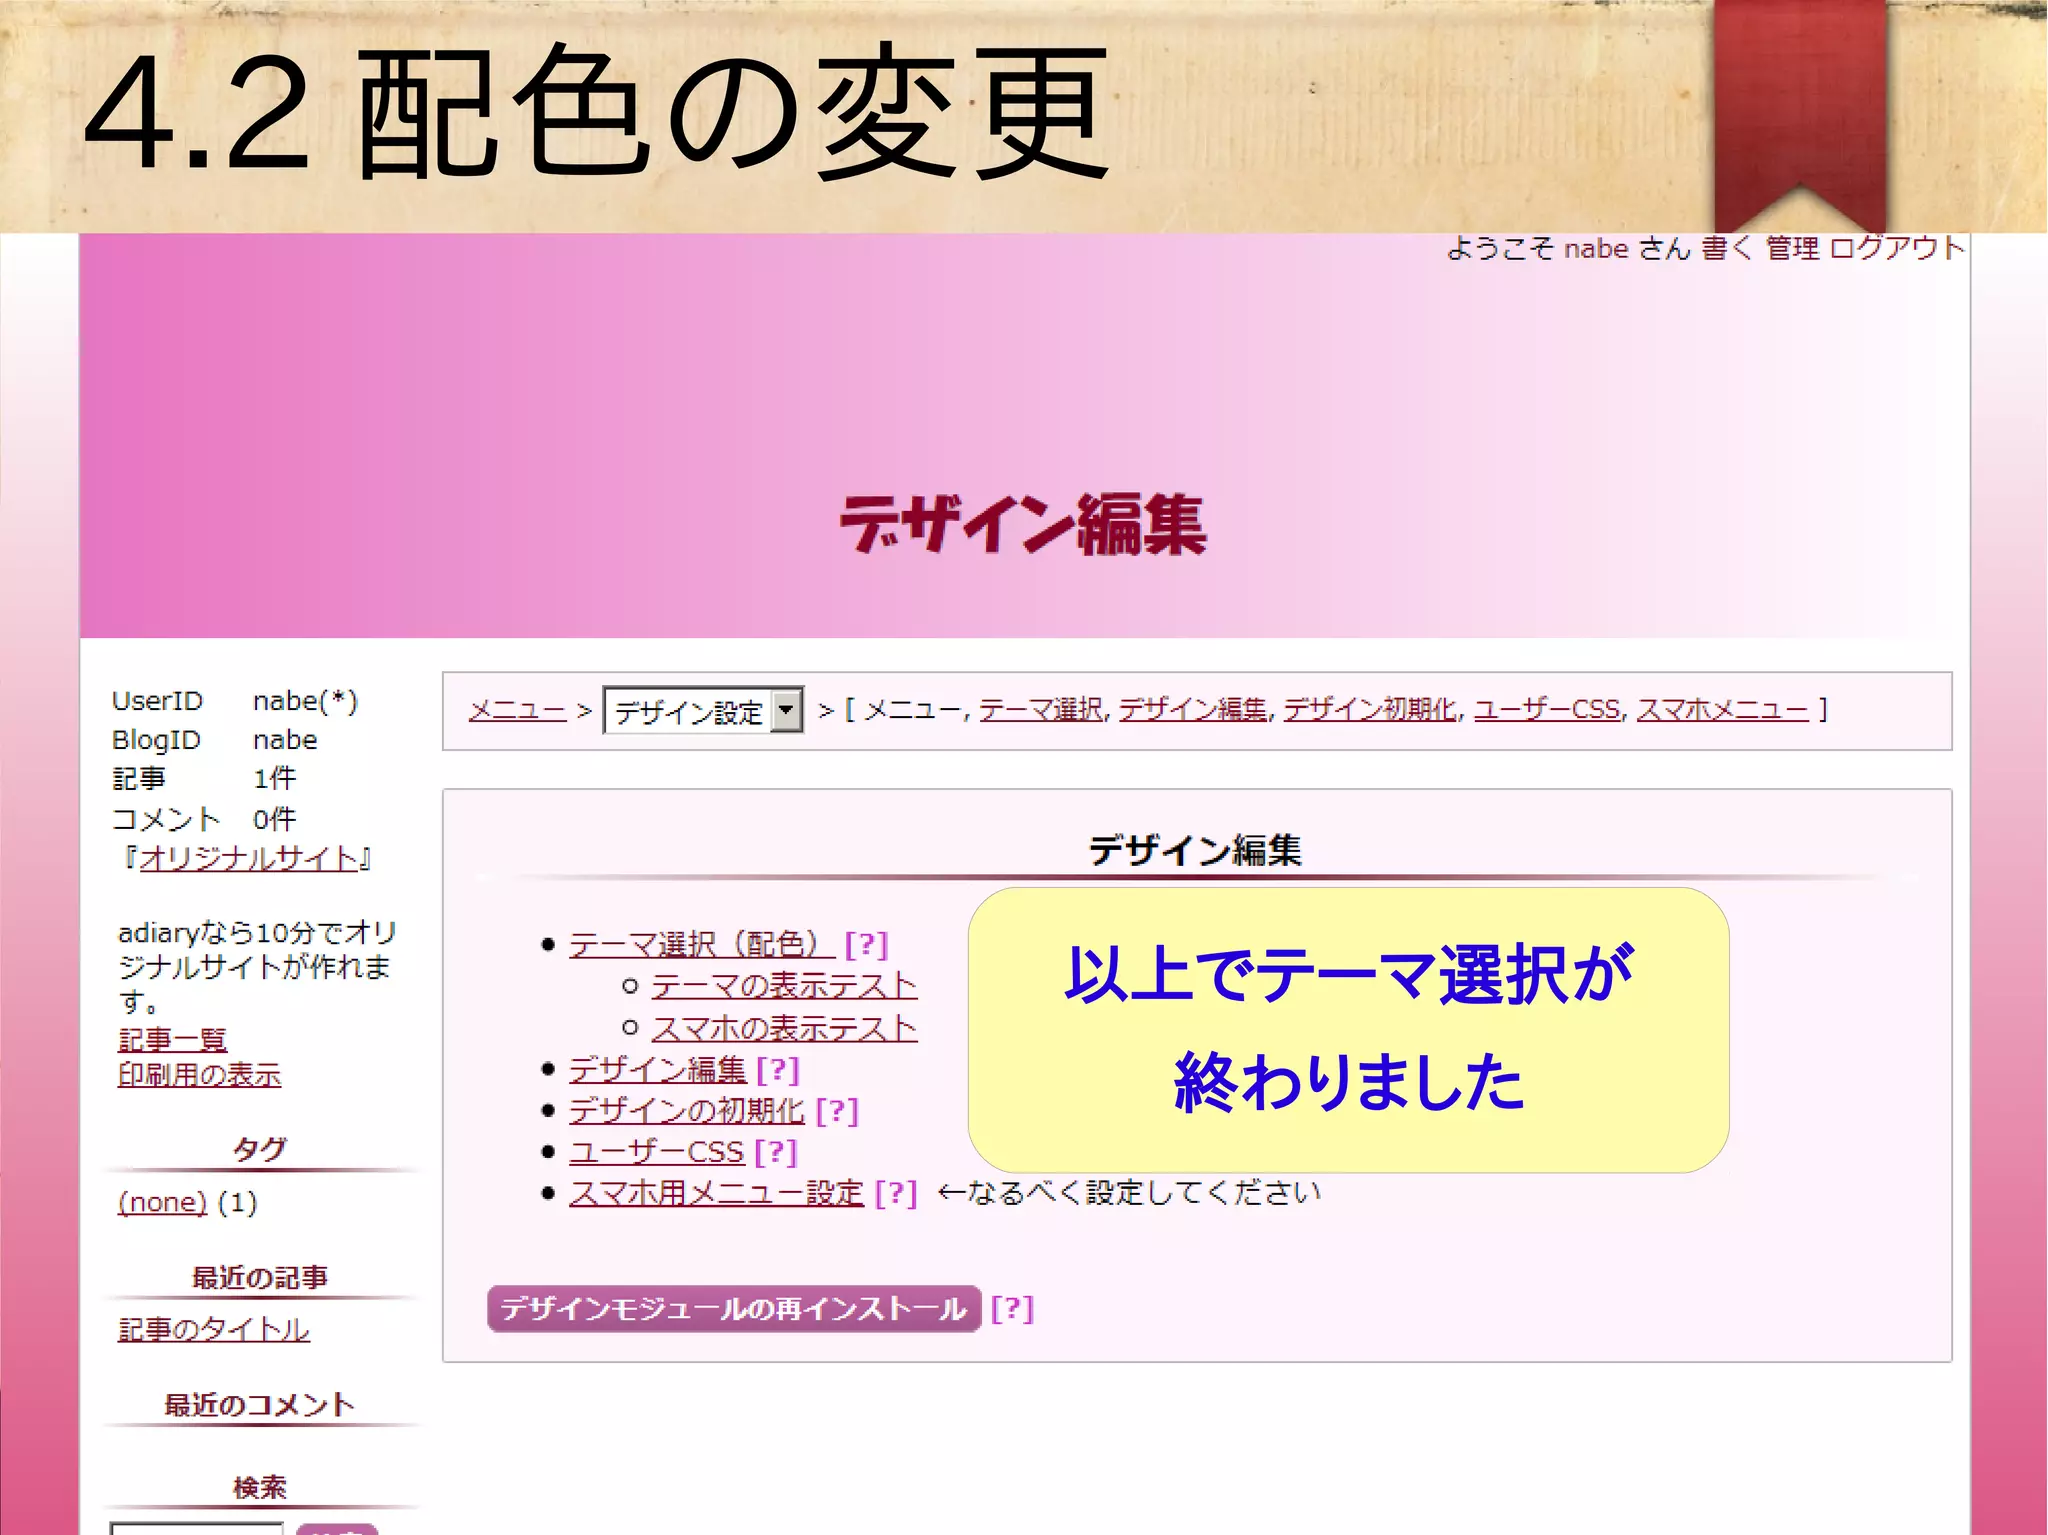Click [?] help icon beside ユーザーCSS
This screenshot has width=2048, height=1535.
[776, 1152]
